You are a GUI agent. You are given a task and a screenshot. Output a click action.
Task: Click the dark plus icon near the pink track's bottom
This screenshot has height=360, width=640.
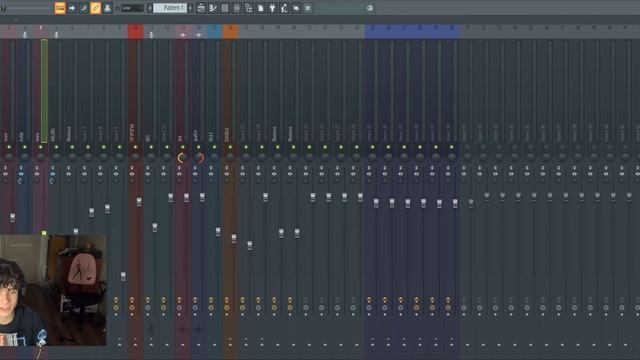click(182, 329)
